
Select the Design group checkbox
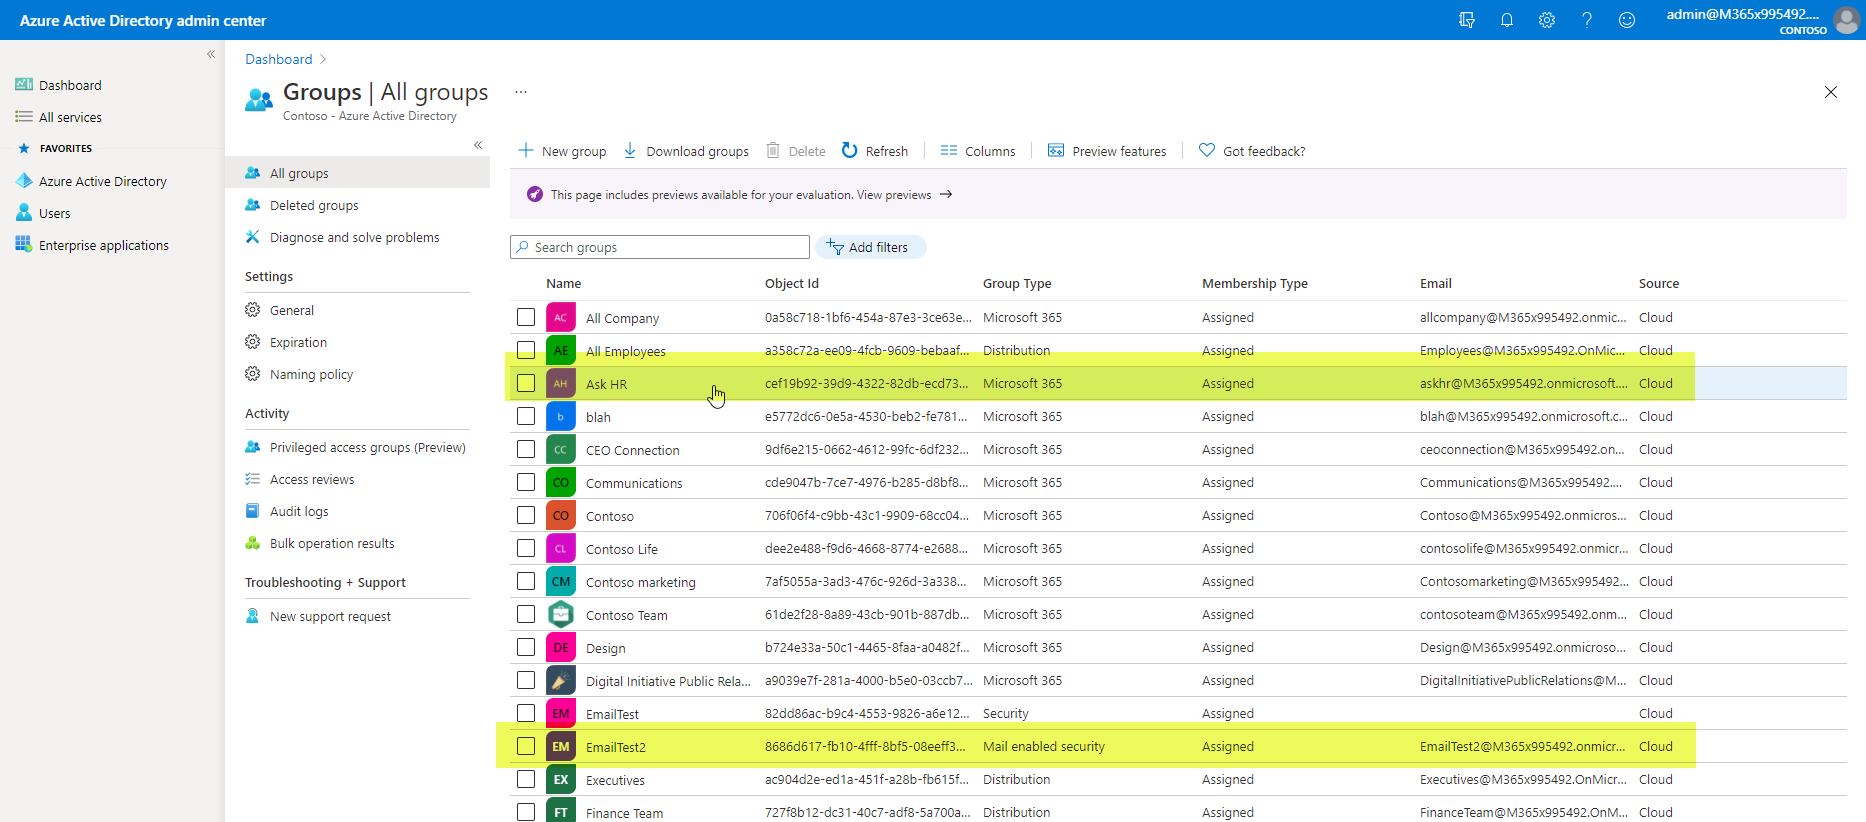(526, 647)
